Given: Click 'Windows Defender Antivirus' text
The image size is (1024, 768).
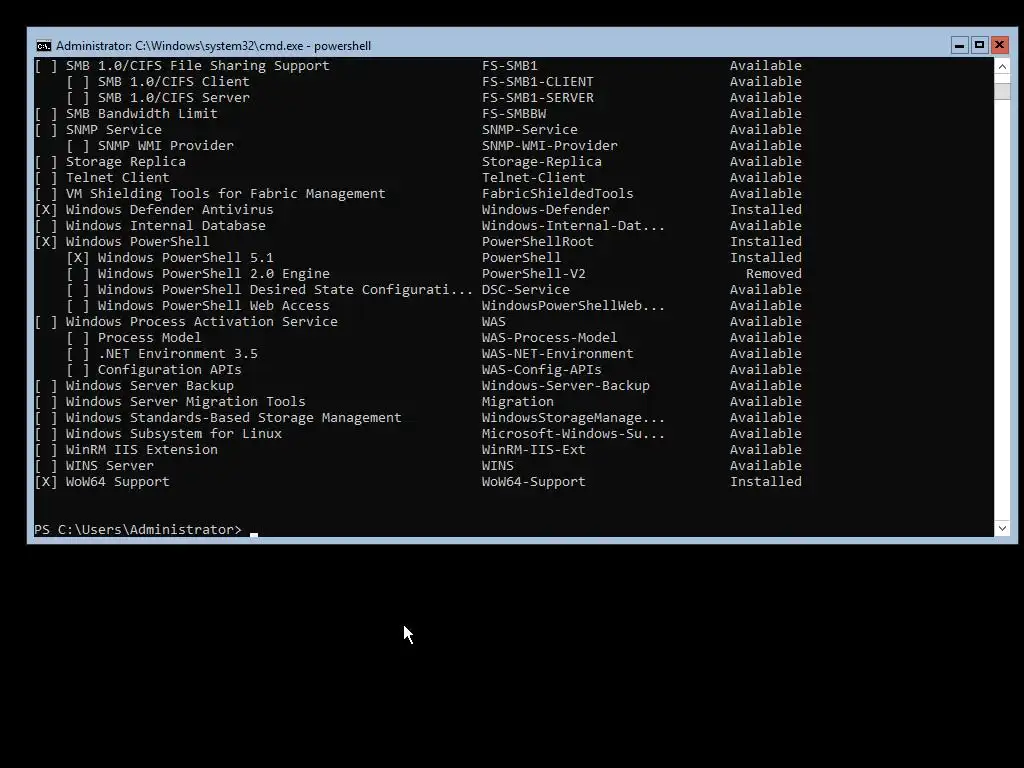Looking at the screenshot, I should click(170, 210).
